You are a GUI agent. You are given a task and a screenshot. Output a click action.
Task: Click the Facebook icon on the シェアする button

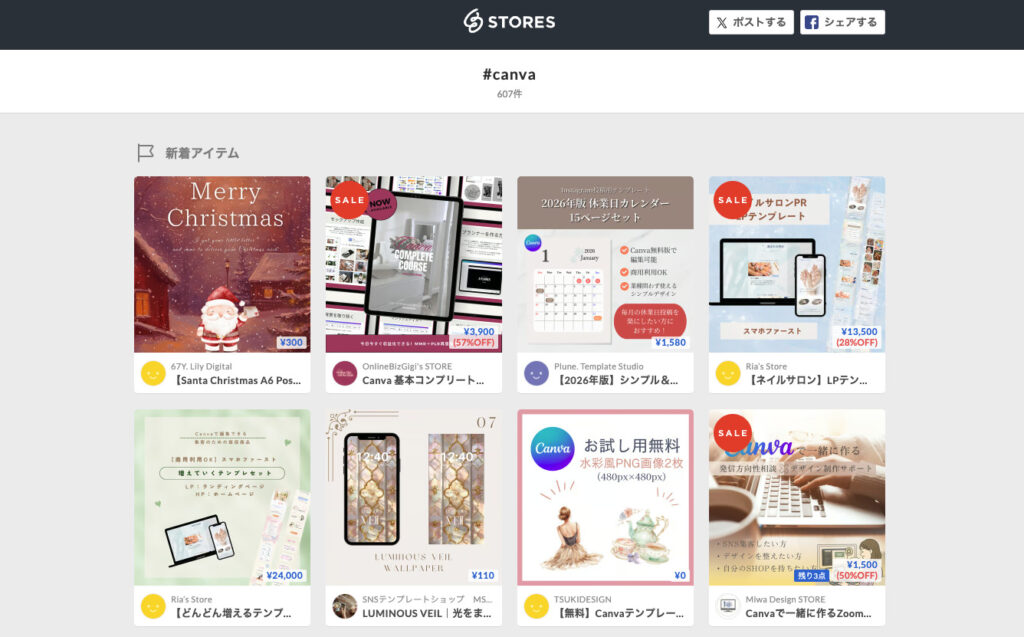(812, 22)
